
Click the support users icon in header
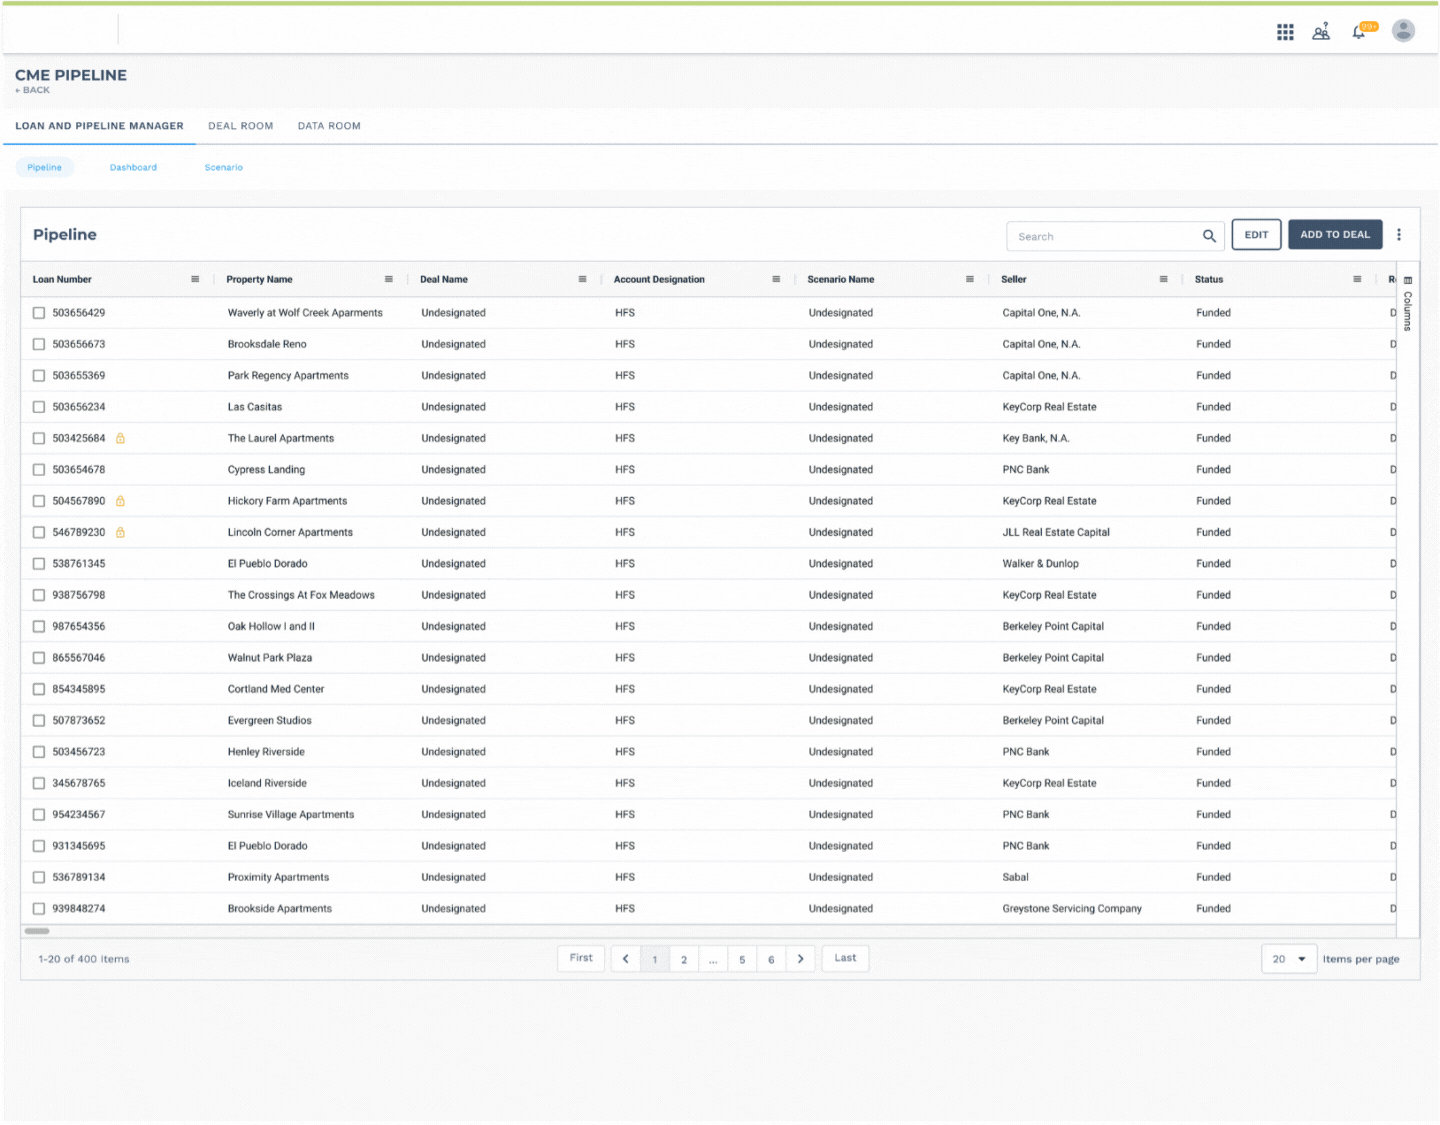(1321, 32)
